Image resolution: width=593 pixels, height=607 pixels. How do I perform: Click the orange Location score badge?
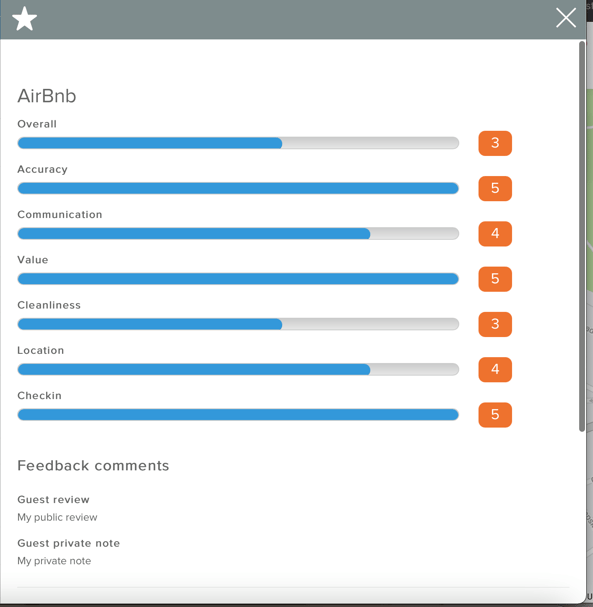tap(495, 370)
